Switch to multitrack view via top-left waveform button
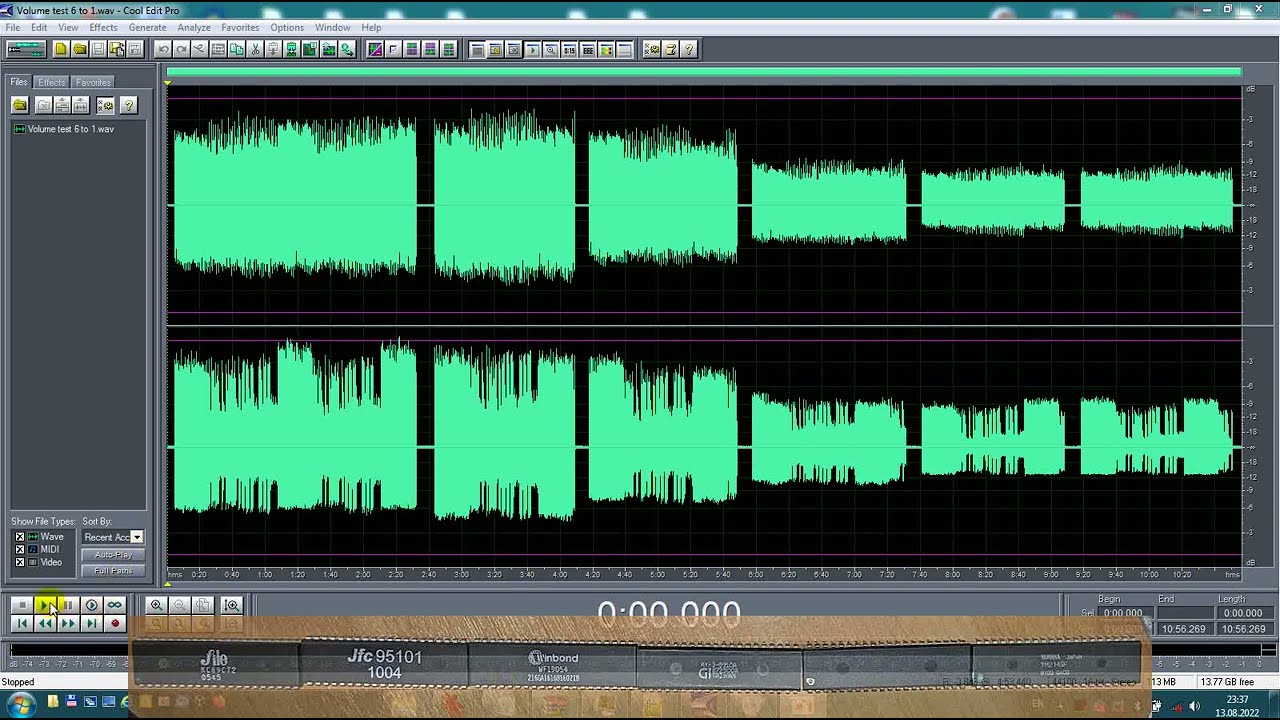 pyautogui.click(x=25, y=49)
